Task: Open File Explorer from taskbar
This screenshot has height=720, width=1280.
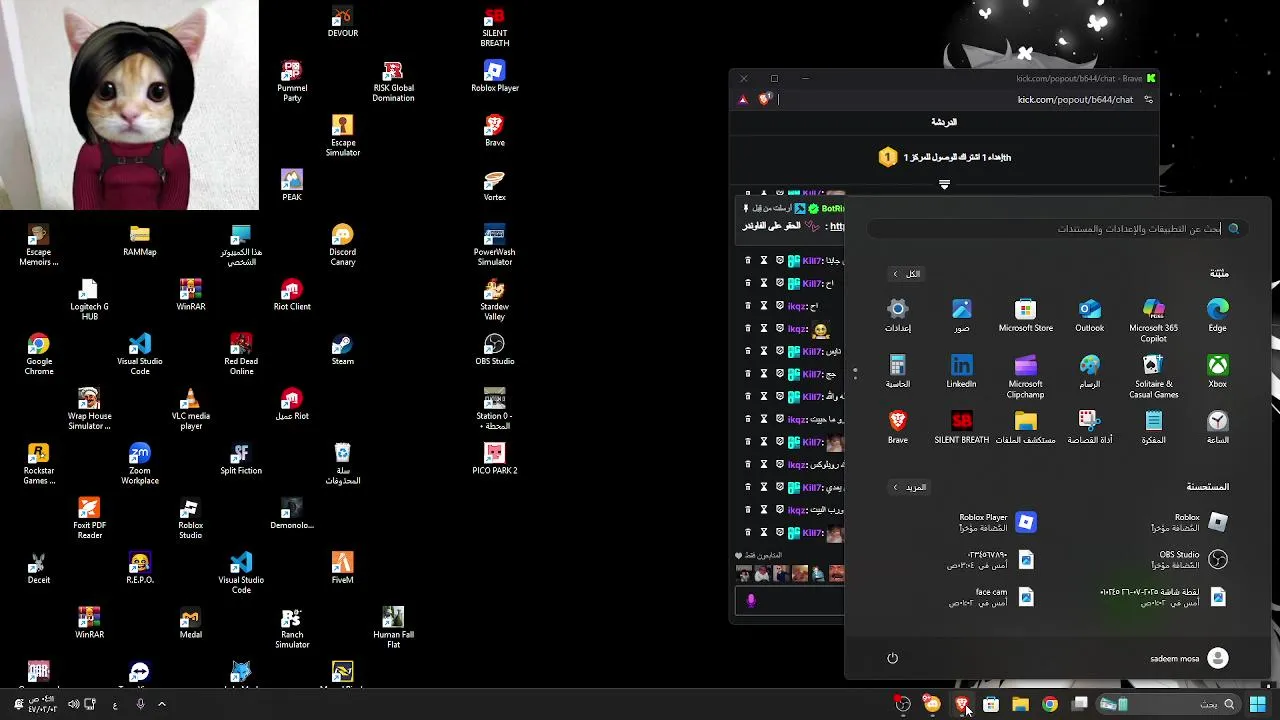Action: coord(1020,704)
